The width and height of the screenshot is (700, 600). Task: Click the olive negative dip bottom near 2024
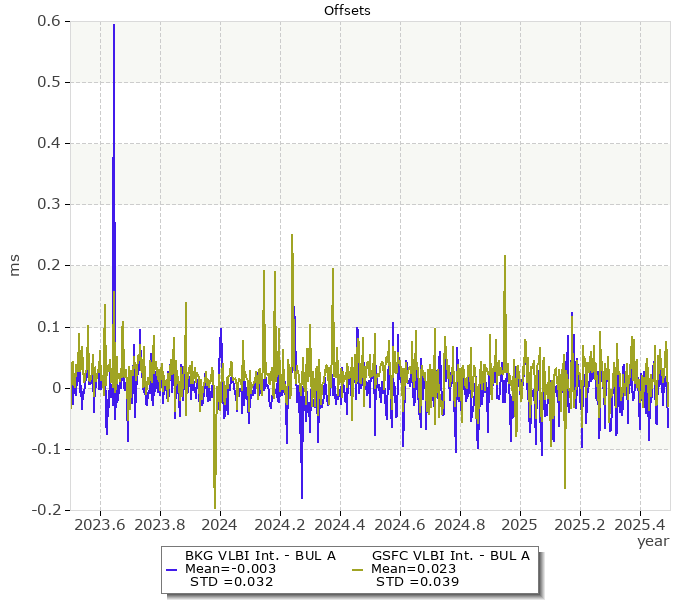[x=215, y=508]
